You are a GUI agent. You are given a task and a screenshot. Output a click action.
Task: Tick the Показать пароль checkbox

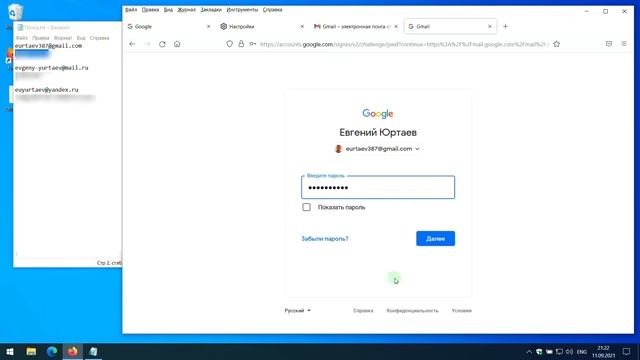[307, 207]
